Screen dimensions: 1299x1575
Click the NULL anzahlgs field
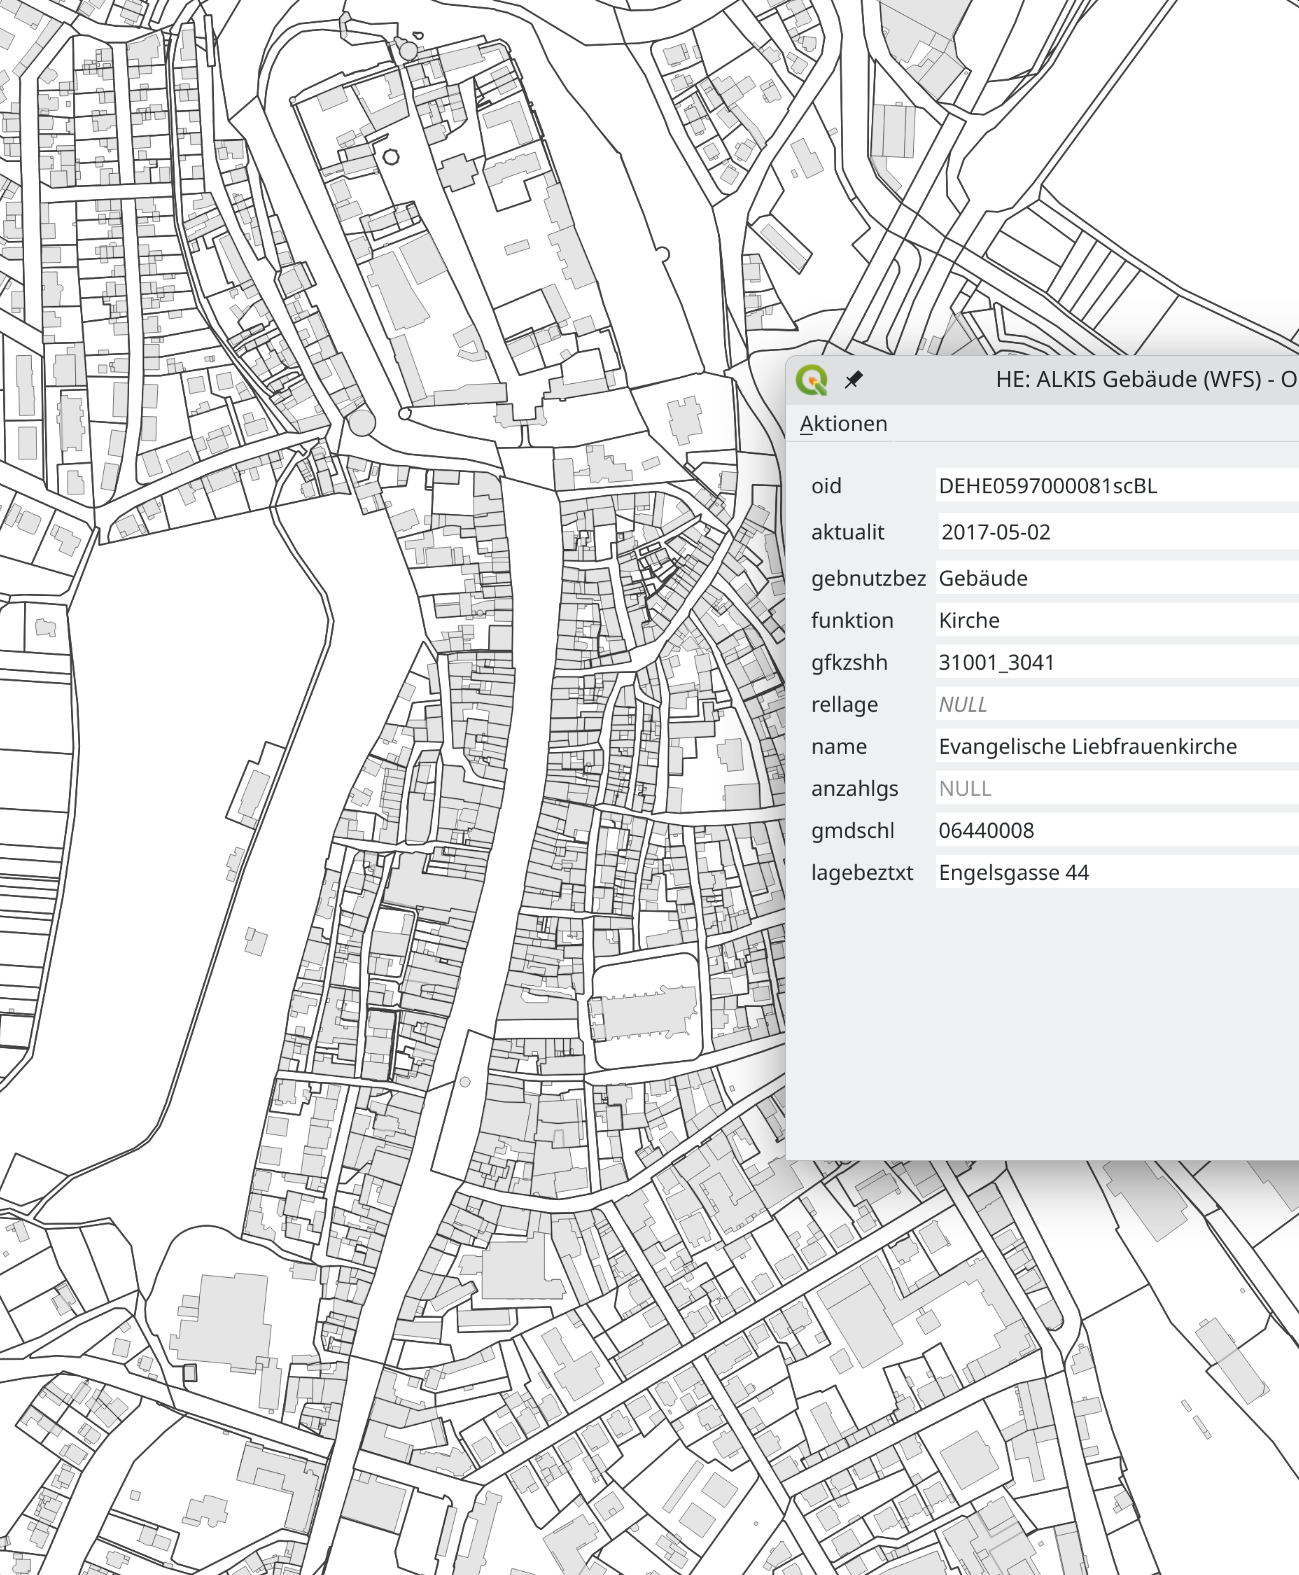[965, 788]
